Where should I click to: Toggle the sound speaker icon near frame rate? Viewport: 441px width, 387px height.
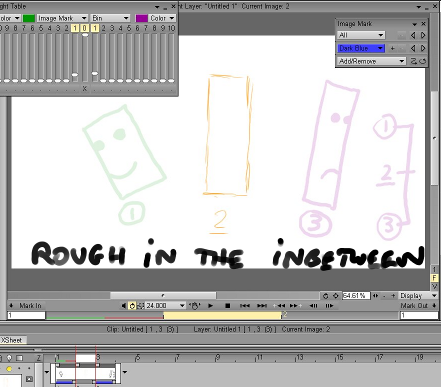pyautogui.click(x=124, y=306)
